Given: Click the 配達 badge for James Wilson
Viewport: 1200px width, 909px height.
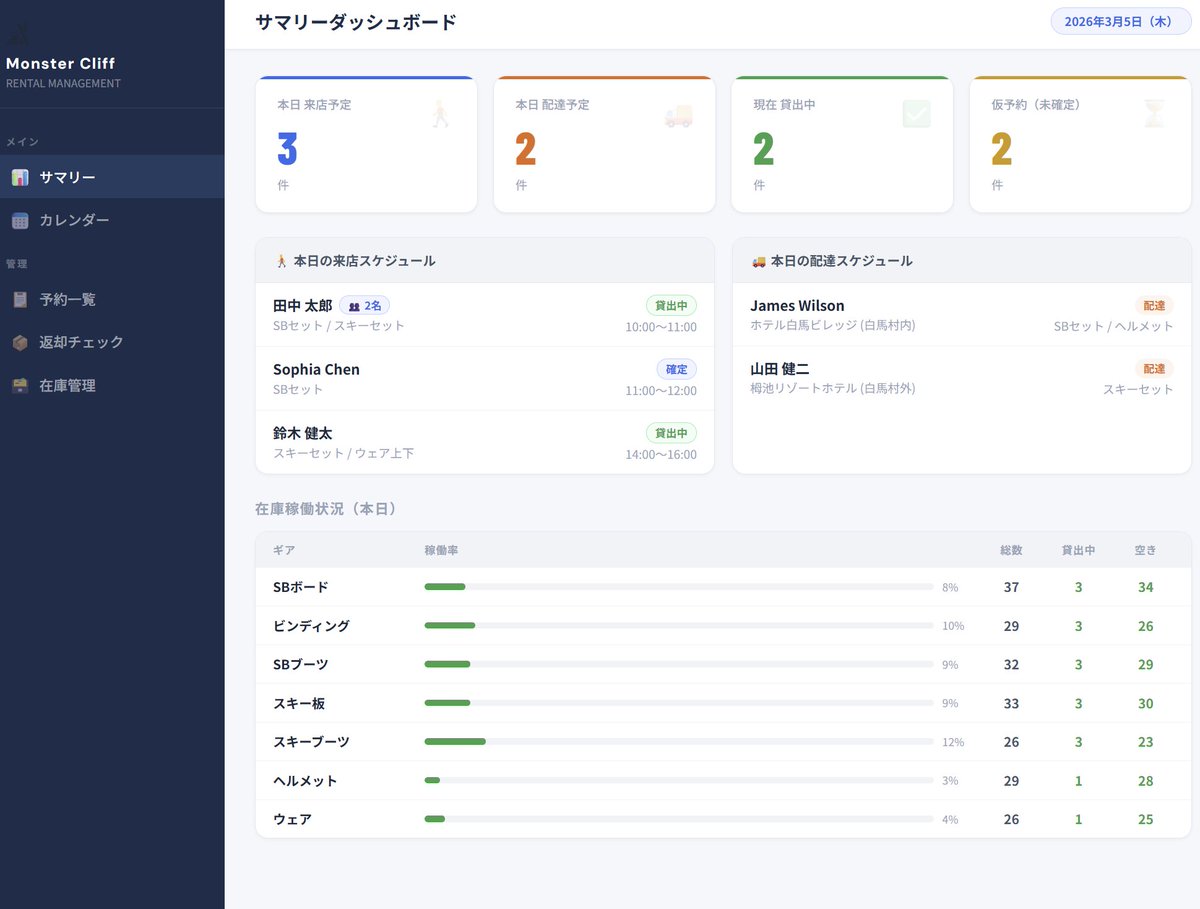Looking at the screenshot, I should coord(1154,305).
